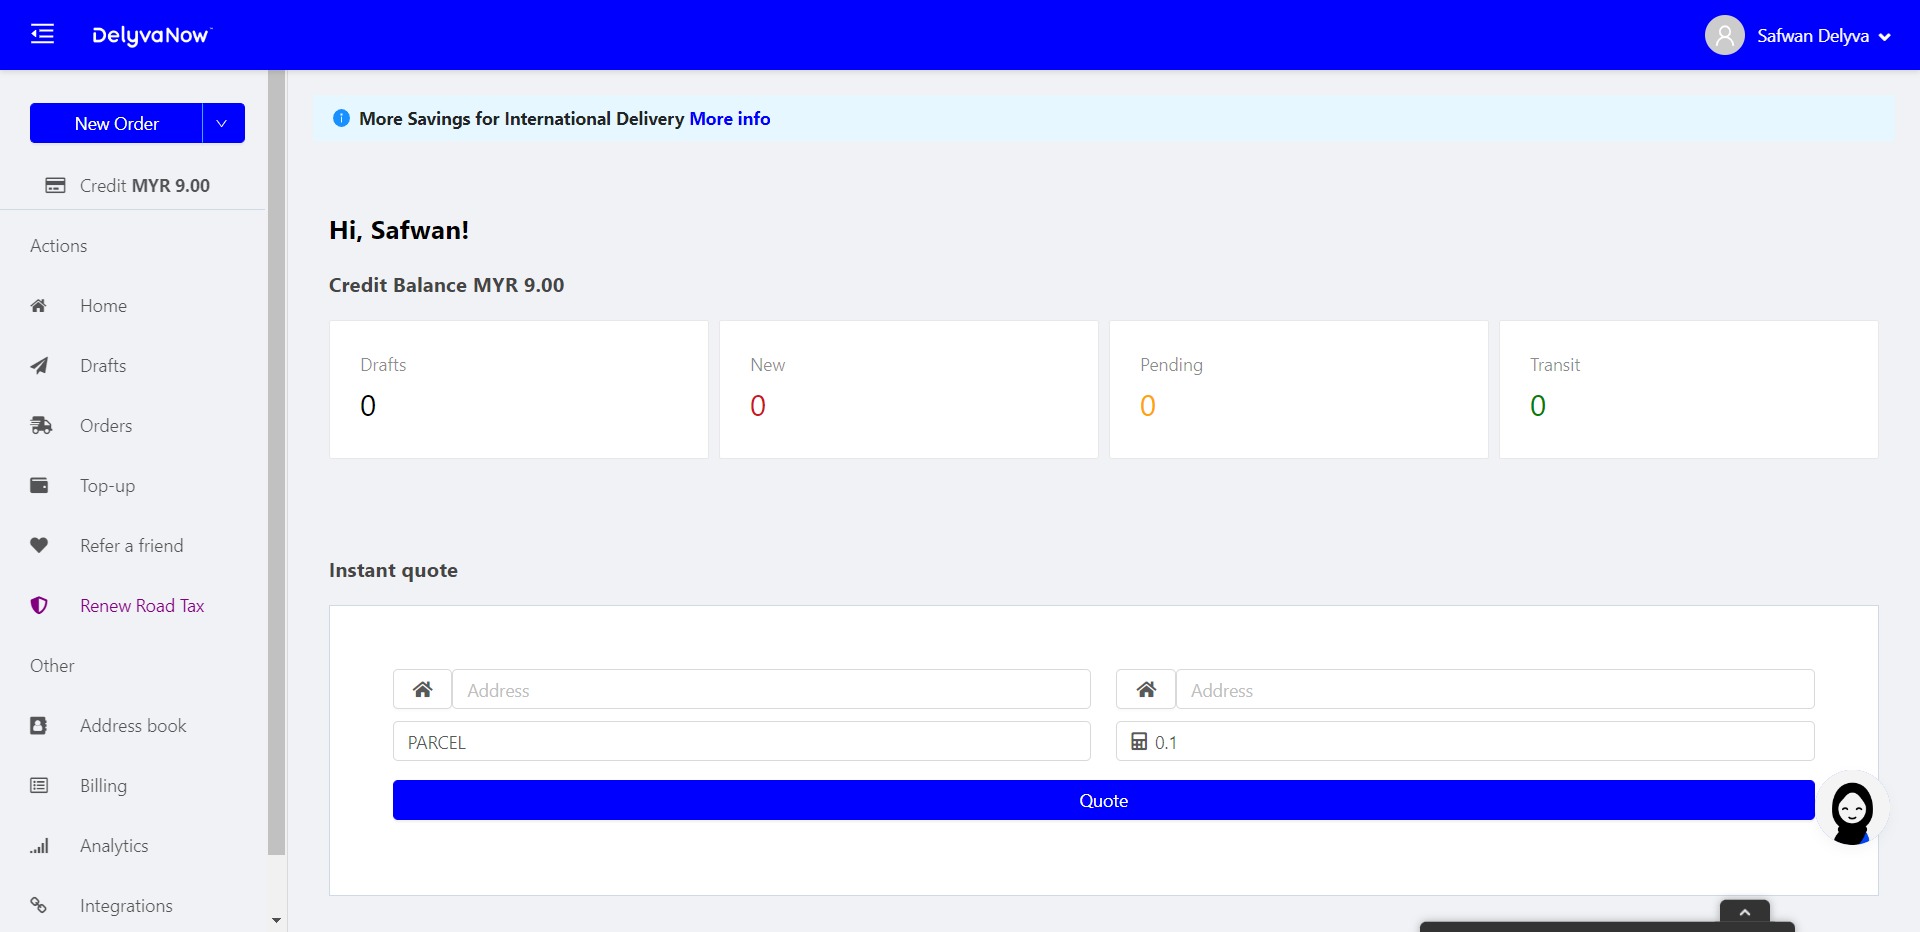Open Top-up in the sidebar
Screen dimensions: 1920x932
107,485
